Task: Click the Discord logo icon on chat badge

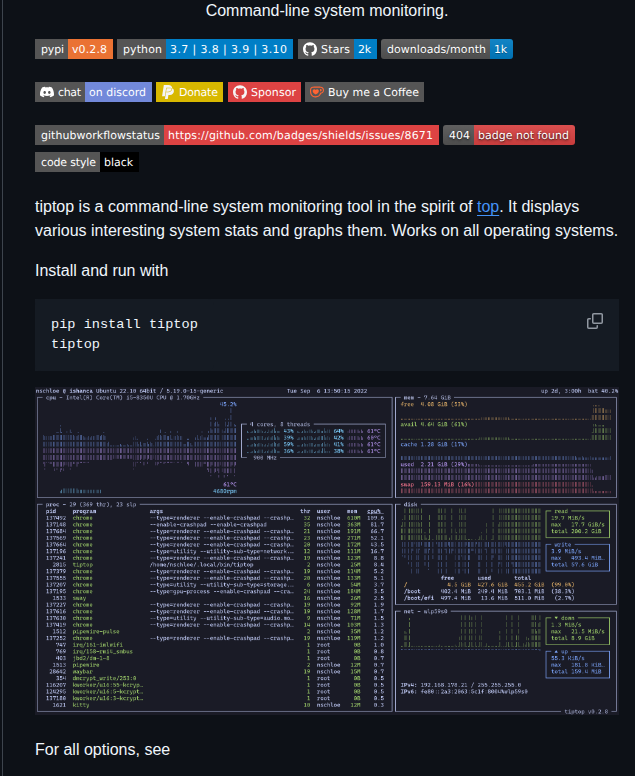Action: 47,92
